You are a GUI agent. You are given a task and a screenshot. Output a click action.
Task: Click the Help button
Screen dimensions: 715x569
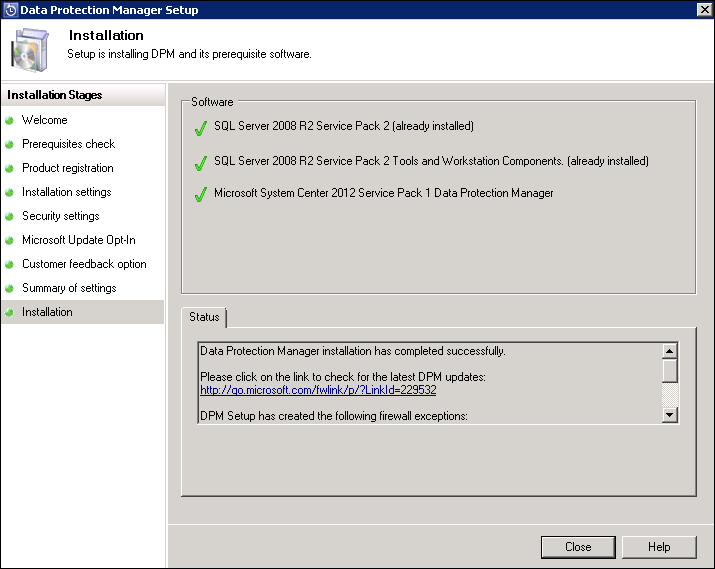(659, 547)
